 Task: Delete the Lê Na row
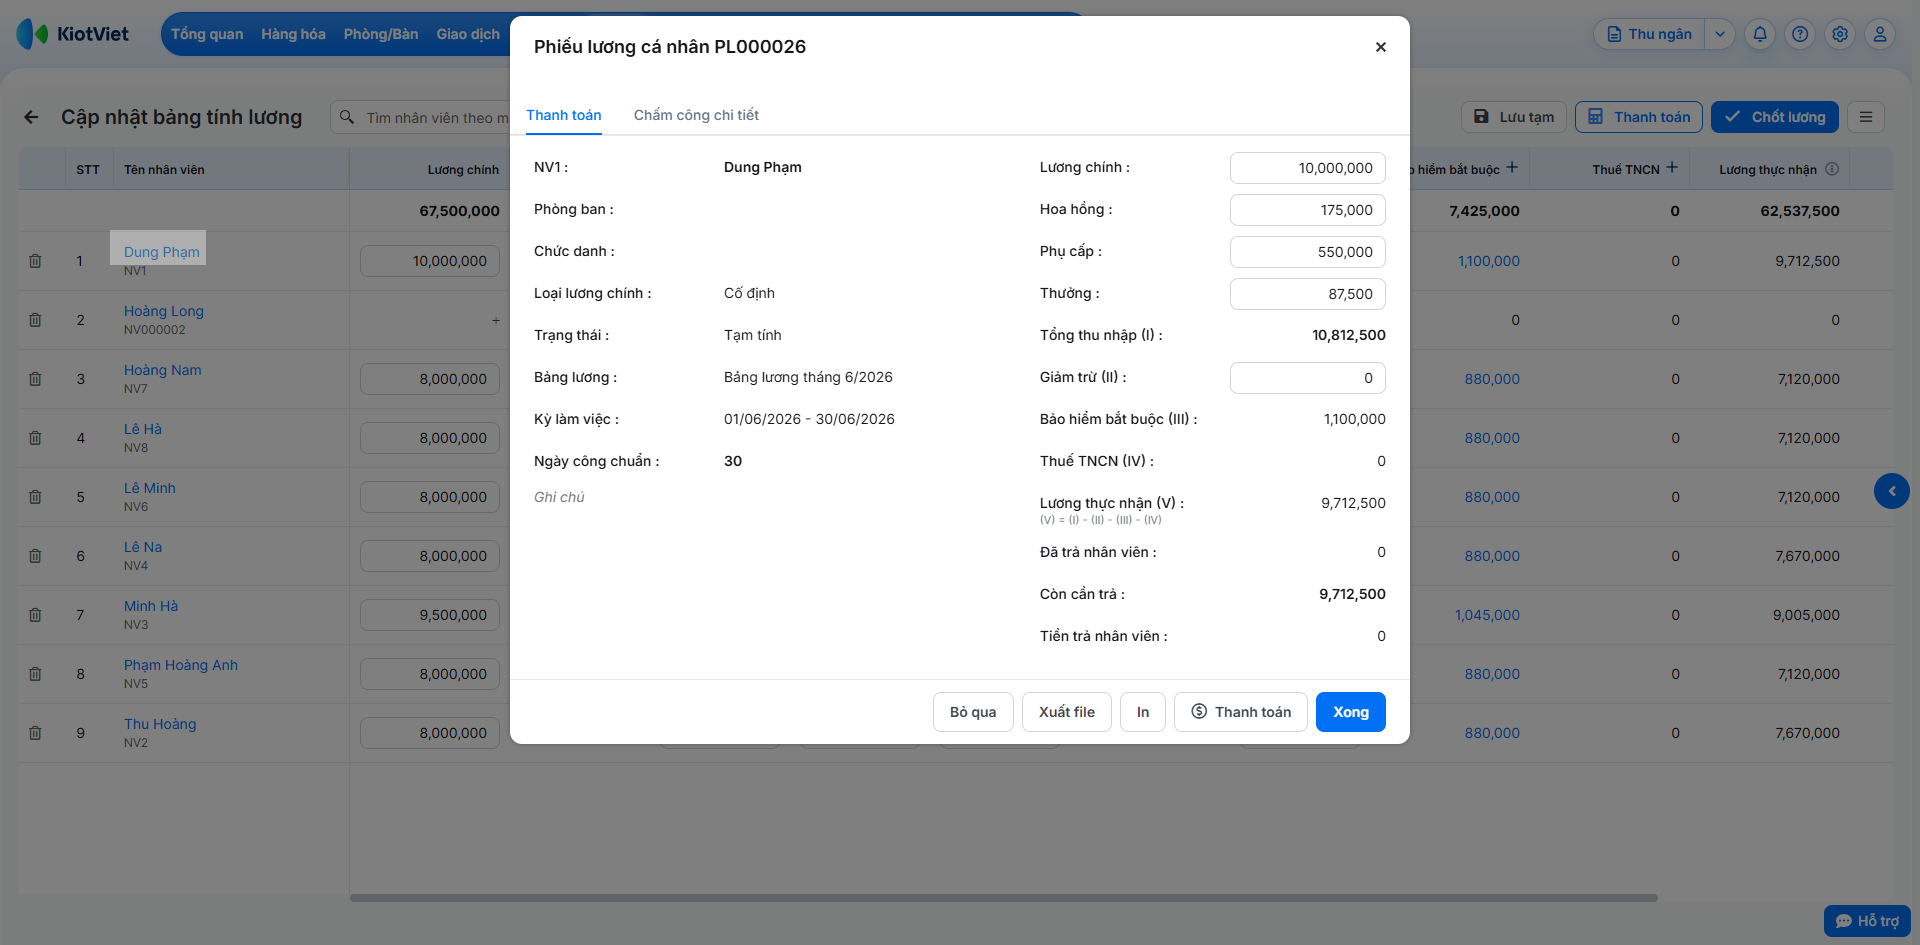pos(35,556)
